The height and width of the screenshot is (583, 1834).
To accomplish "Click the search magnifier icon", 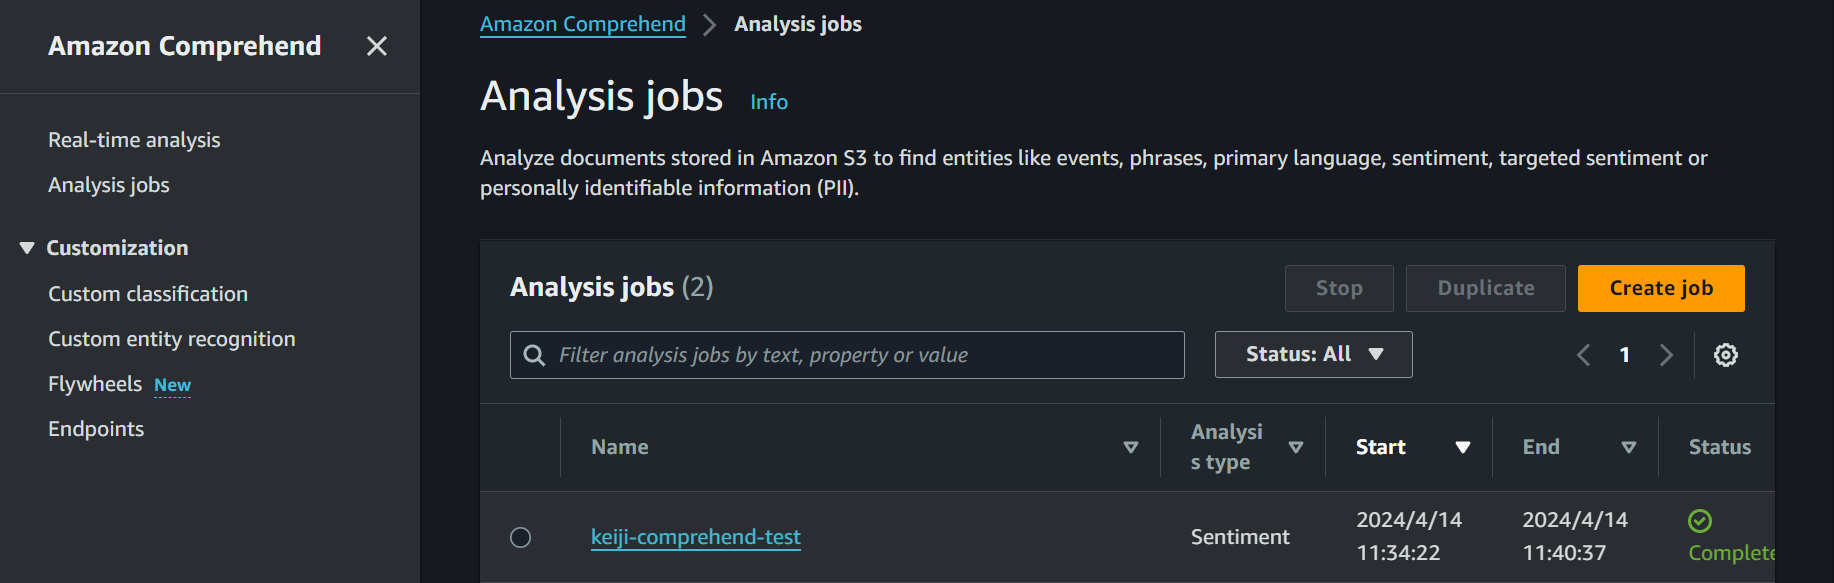I will tap(535, 355).
